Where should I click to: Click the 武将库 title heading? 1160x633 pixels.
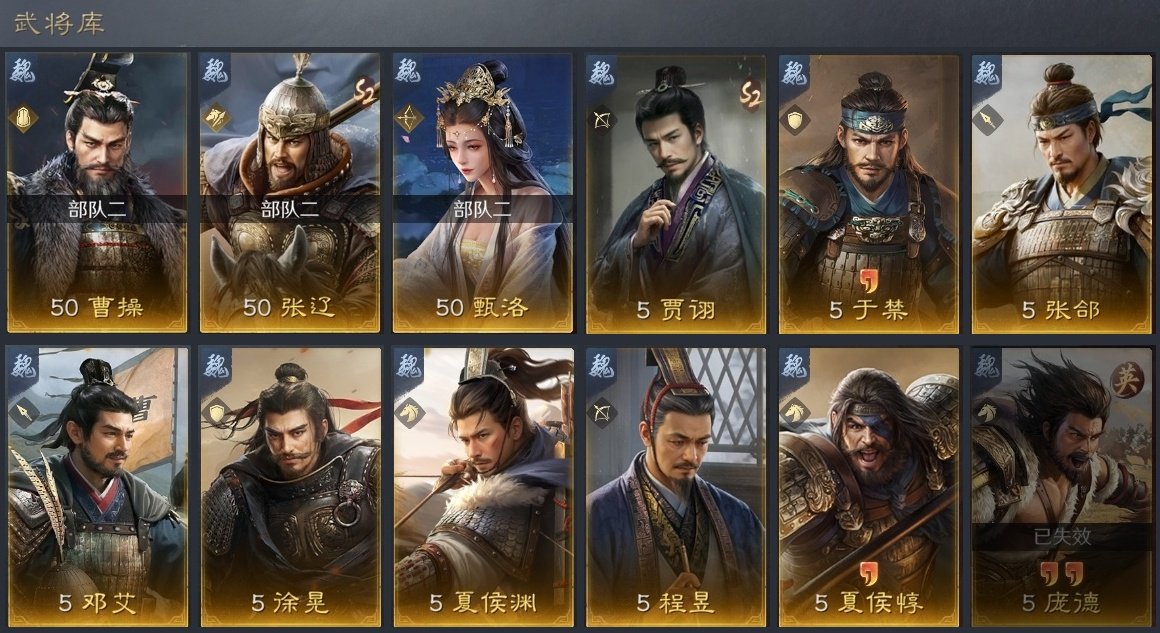[x=59, y=24]
